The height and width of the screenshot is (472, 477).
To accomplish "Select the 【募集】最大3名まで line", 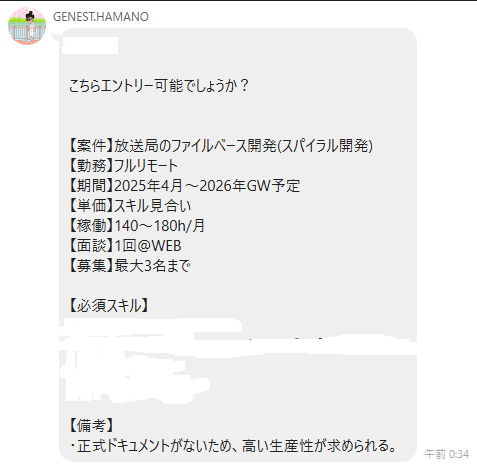I will coord(129,266).
